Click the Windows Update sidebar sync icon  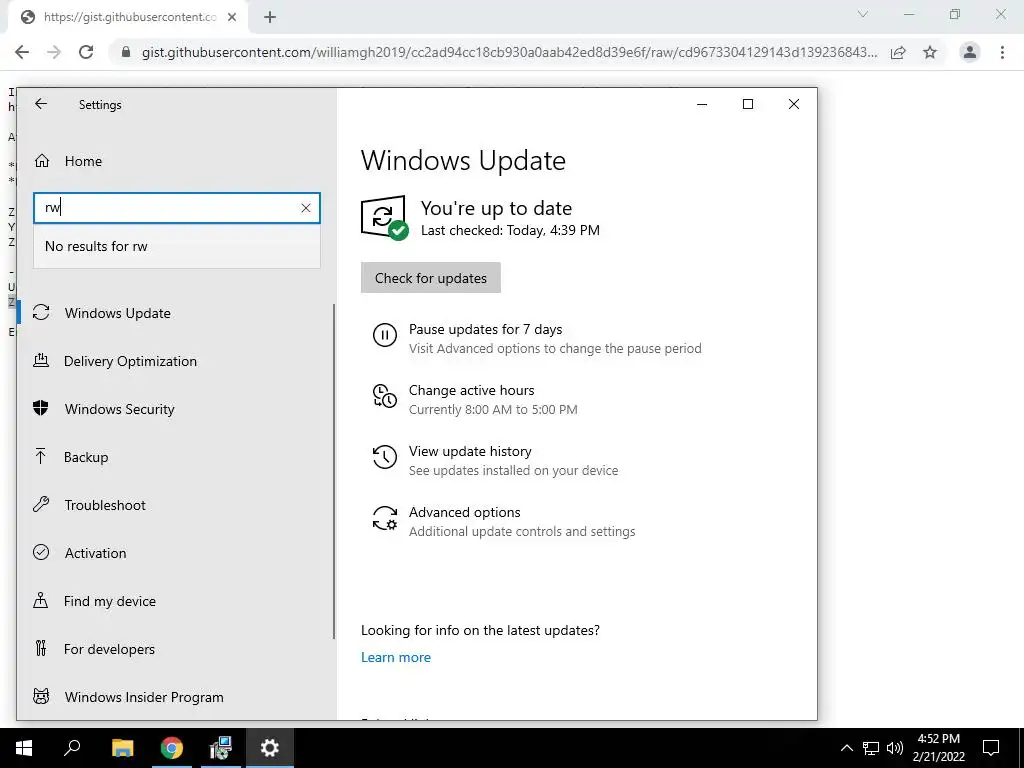tap(41, 313)
